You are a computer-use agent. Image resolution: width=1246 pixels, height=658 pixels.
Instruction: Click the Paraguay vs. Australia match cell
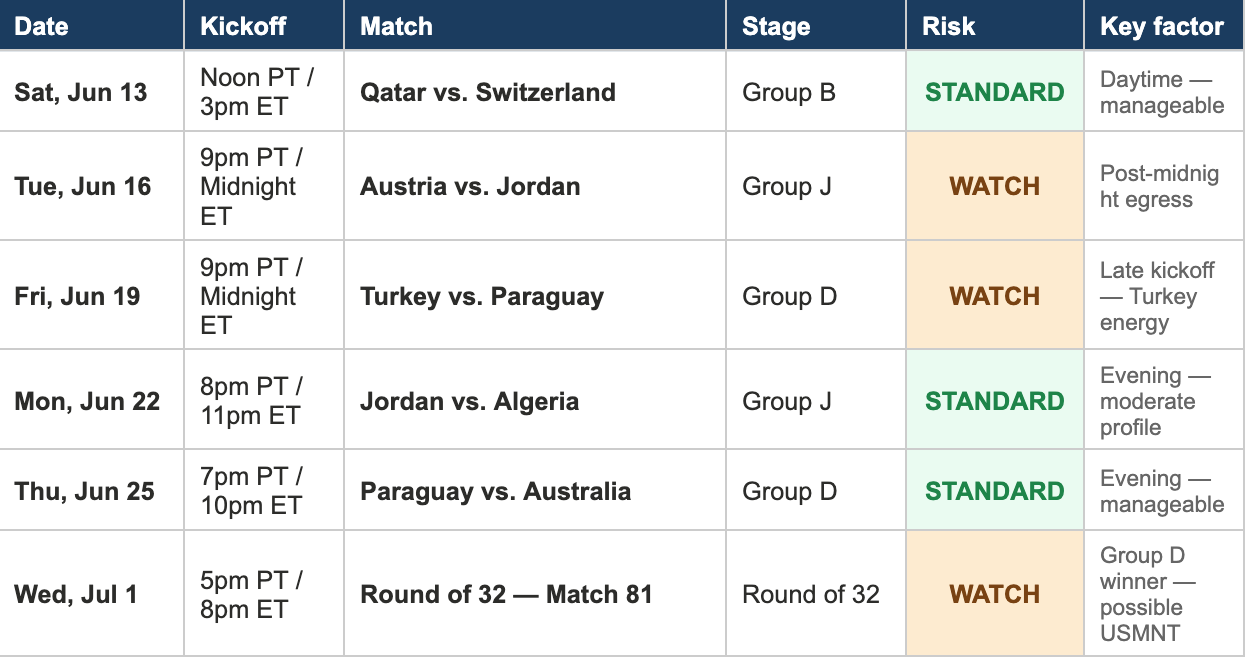535,491
